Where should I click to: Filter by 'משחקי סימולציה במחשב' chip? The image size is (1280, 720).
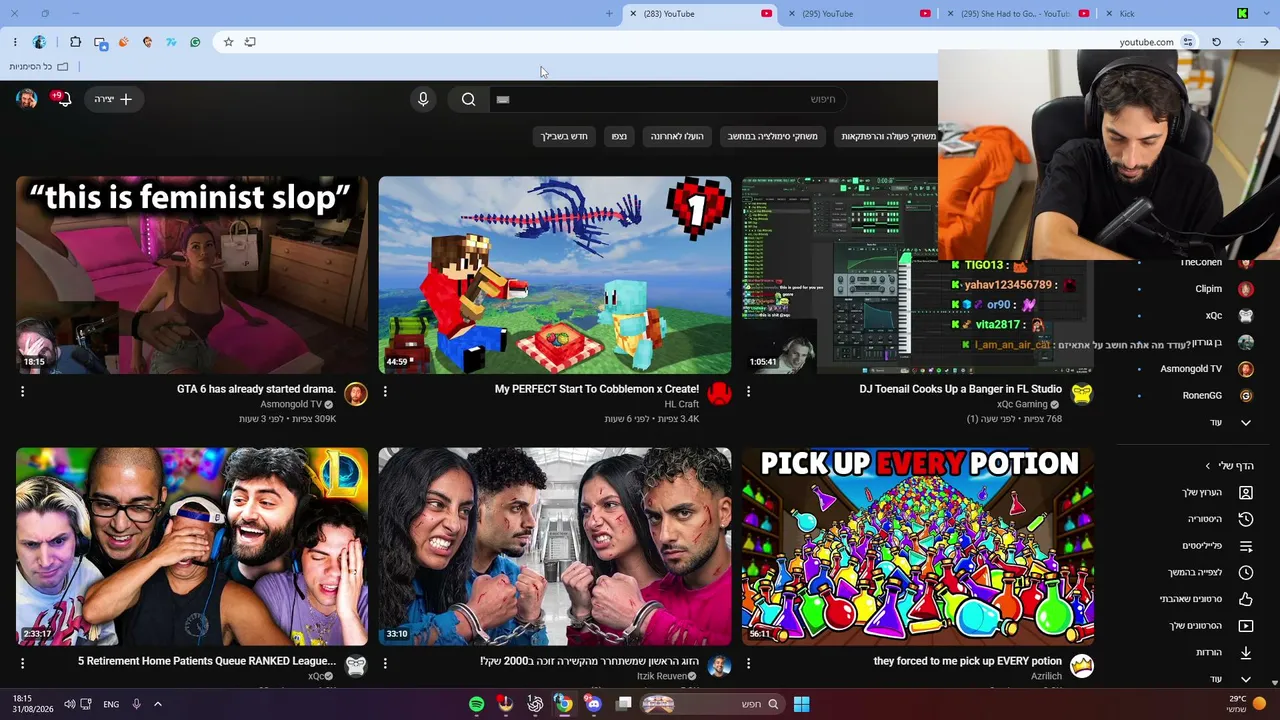click(x=772, y=136)
